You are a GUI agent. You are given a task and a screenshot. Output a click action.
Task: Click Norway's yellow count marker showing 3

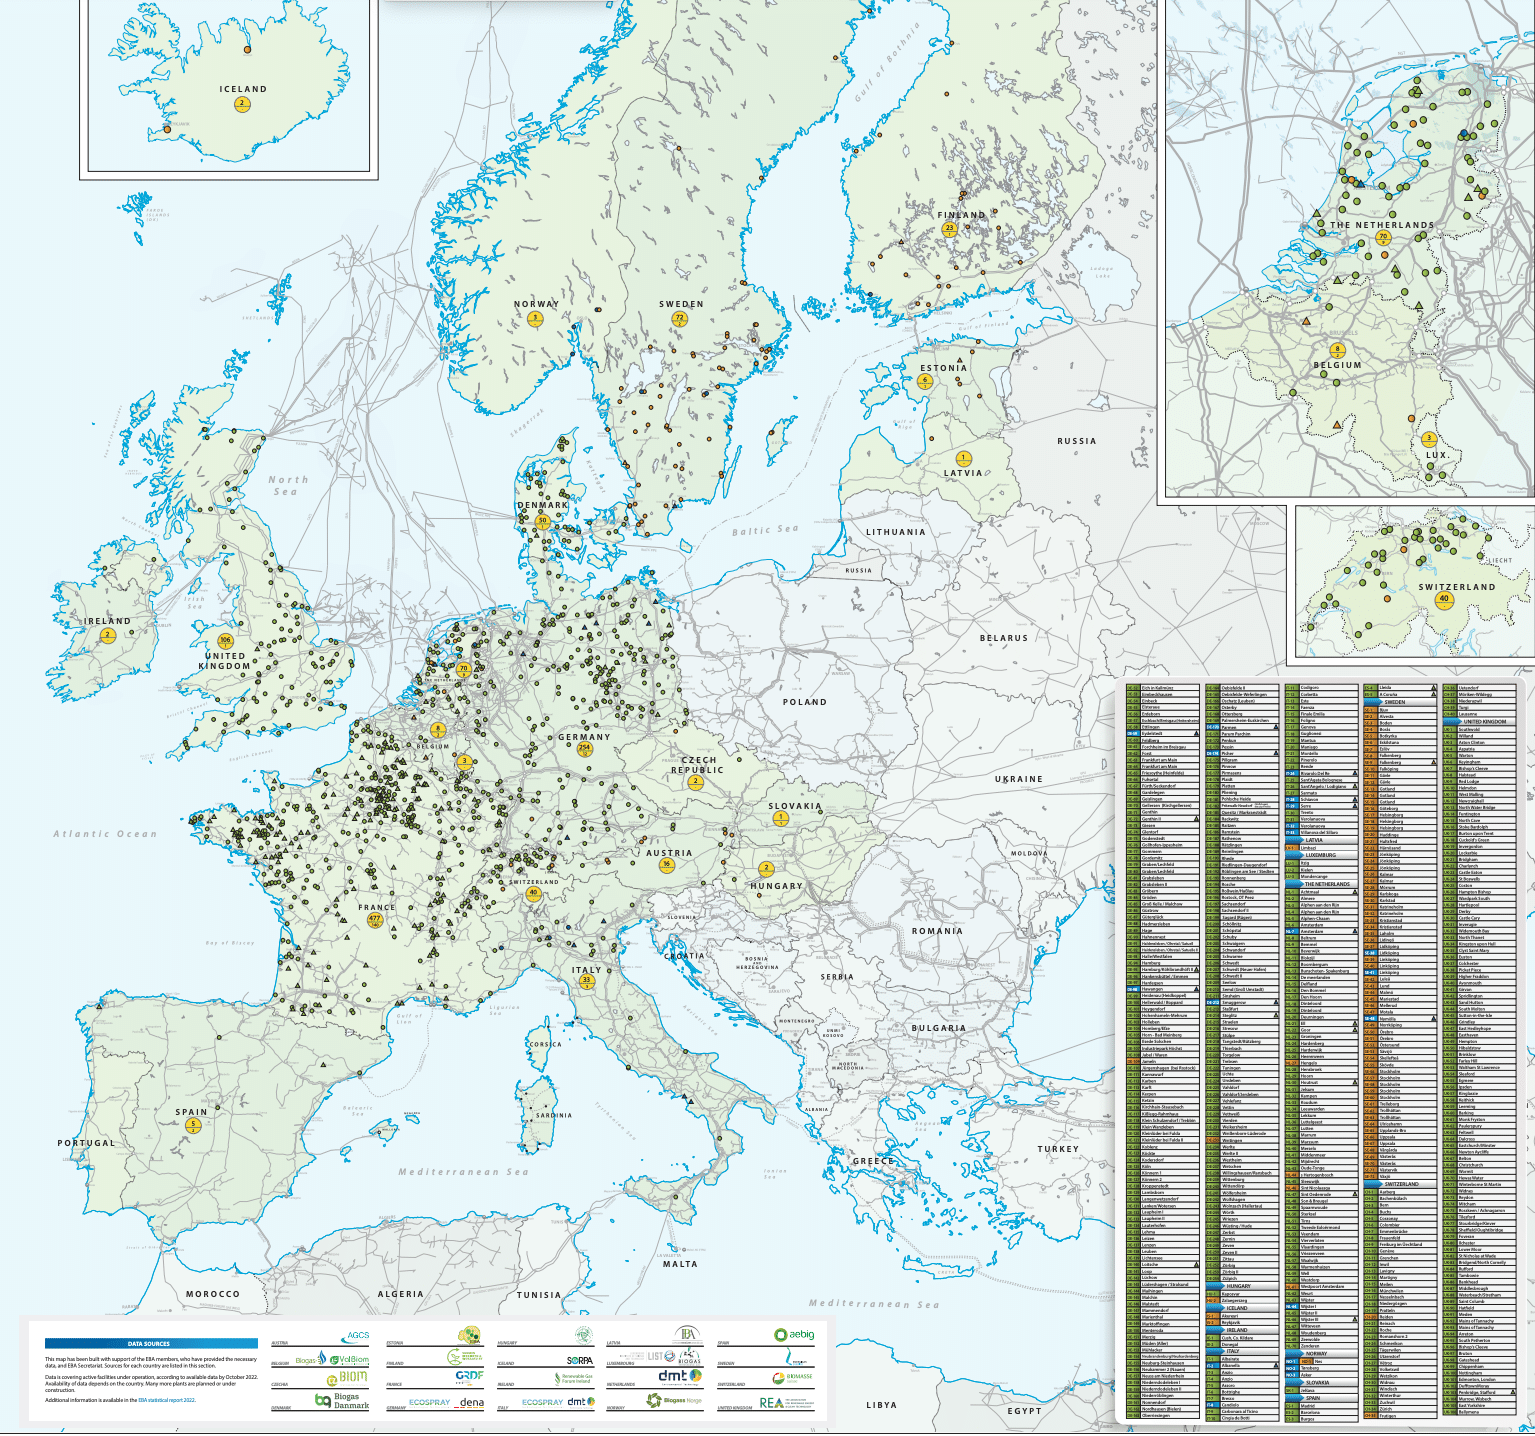[x=535, y=319]
